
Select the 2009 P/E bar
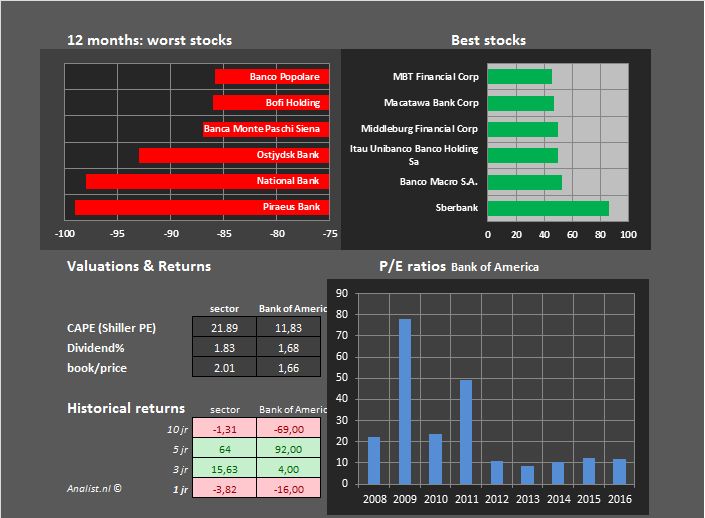(x=405, y=402)
